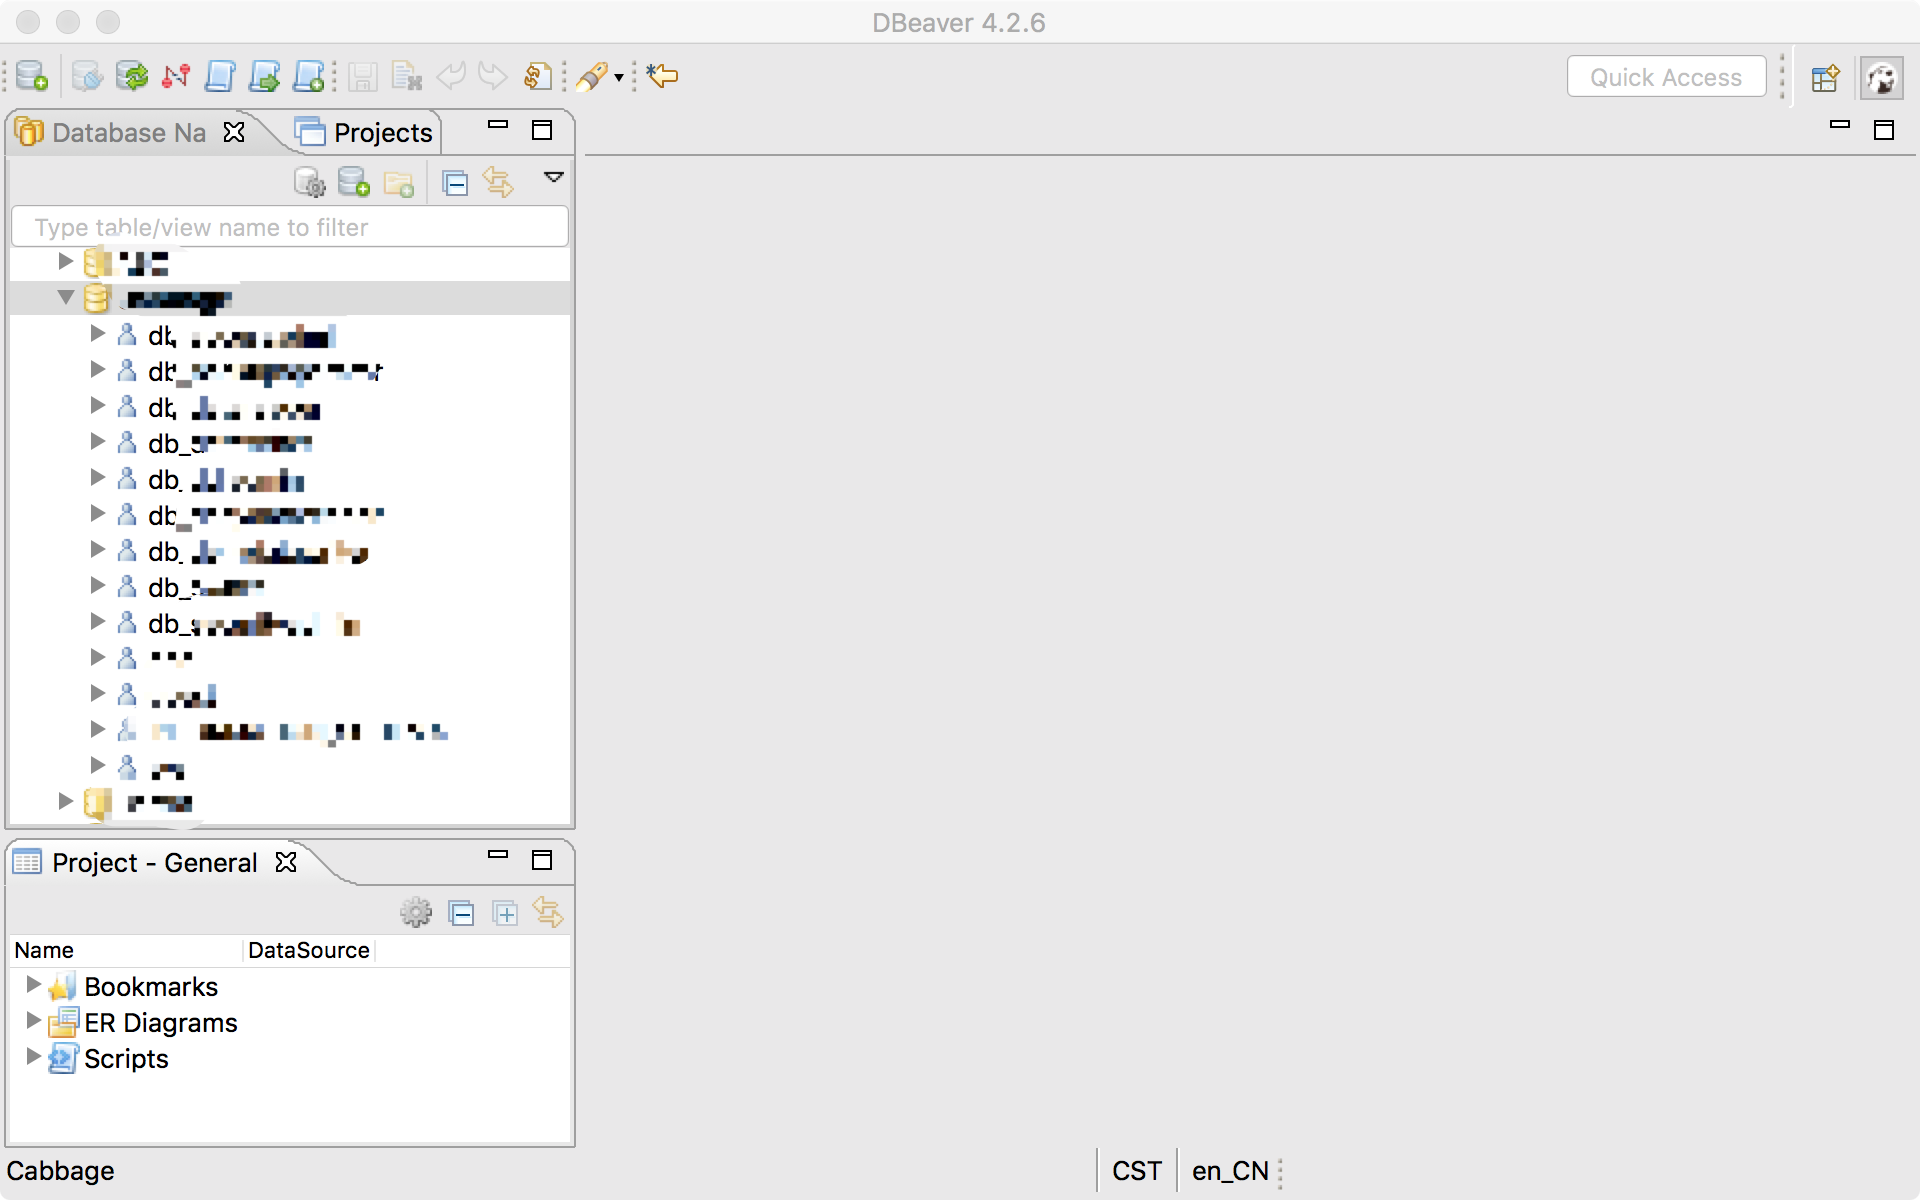Open Recent SQL script (green arrow scroll)
The image size is (1920, 1200).
pos(264,76)
